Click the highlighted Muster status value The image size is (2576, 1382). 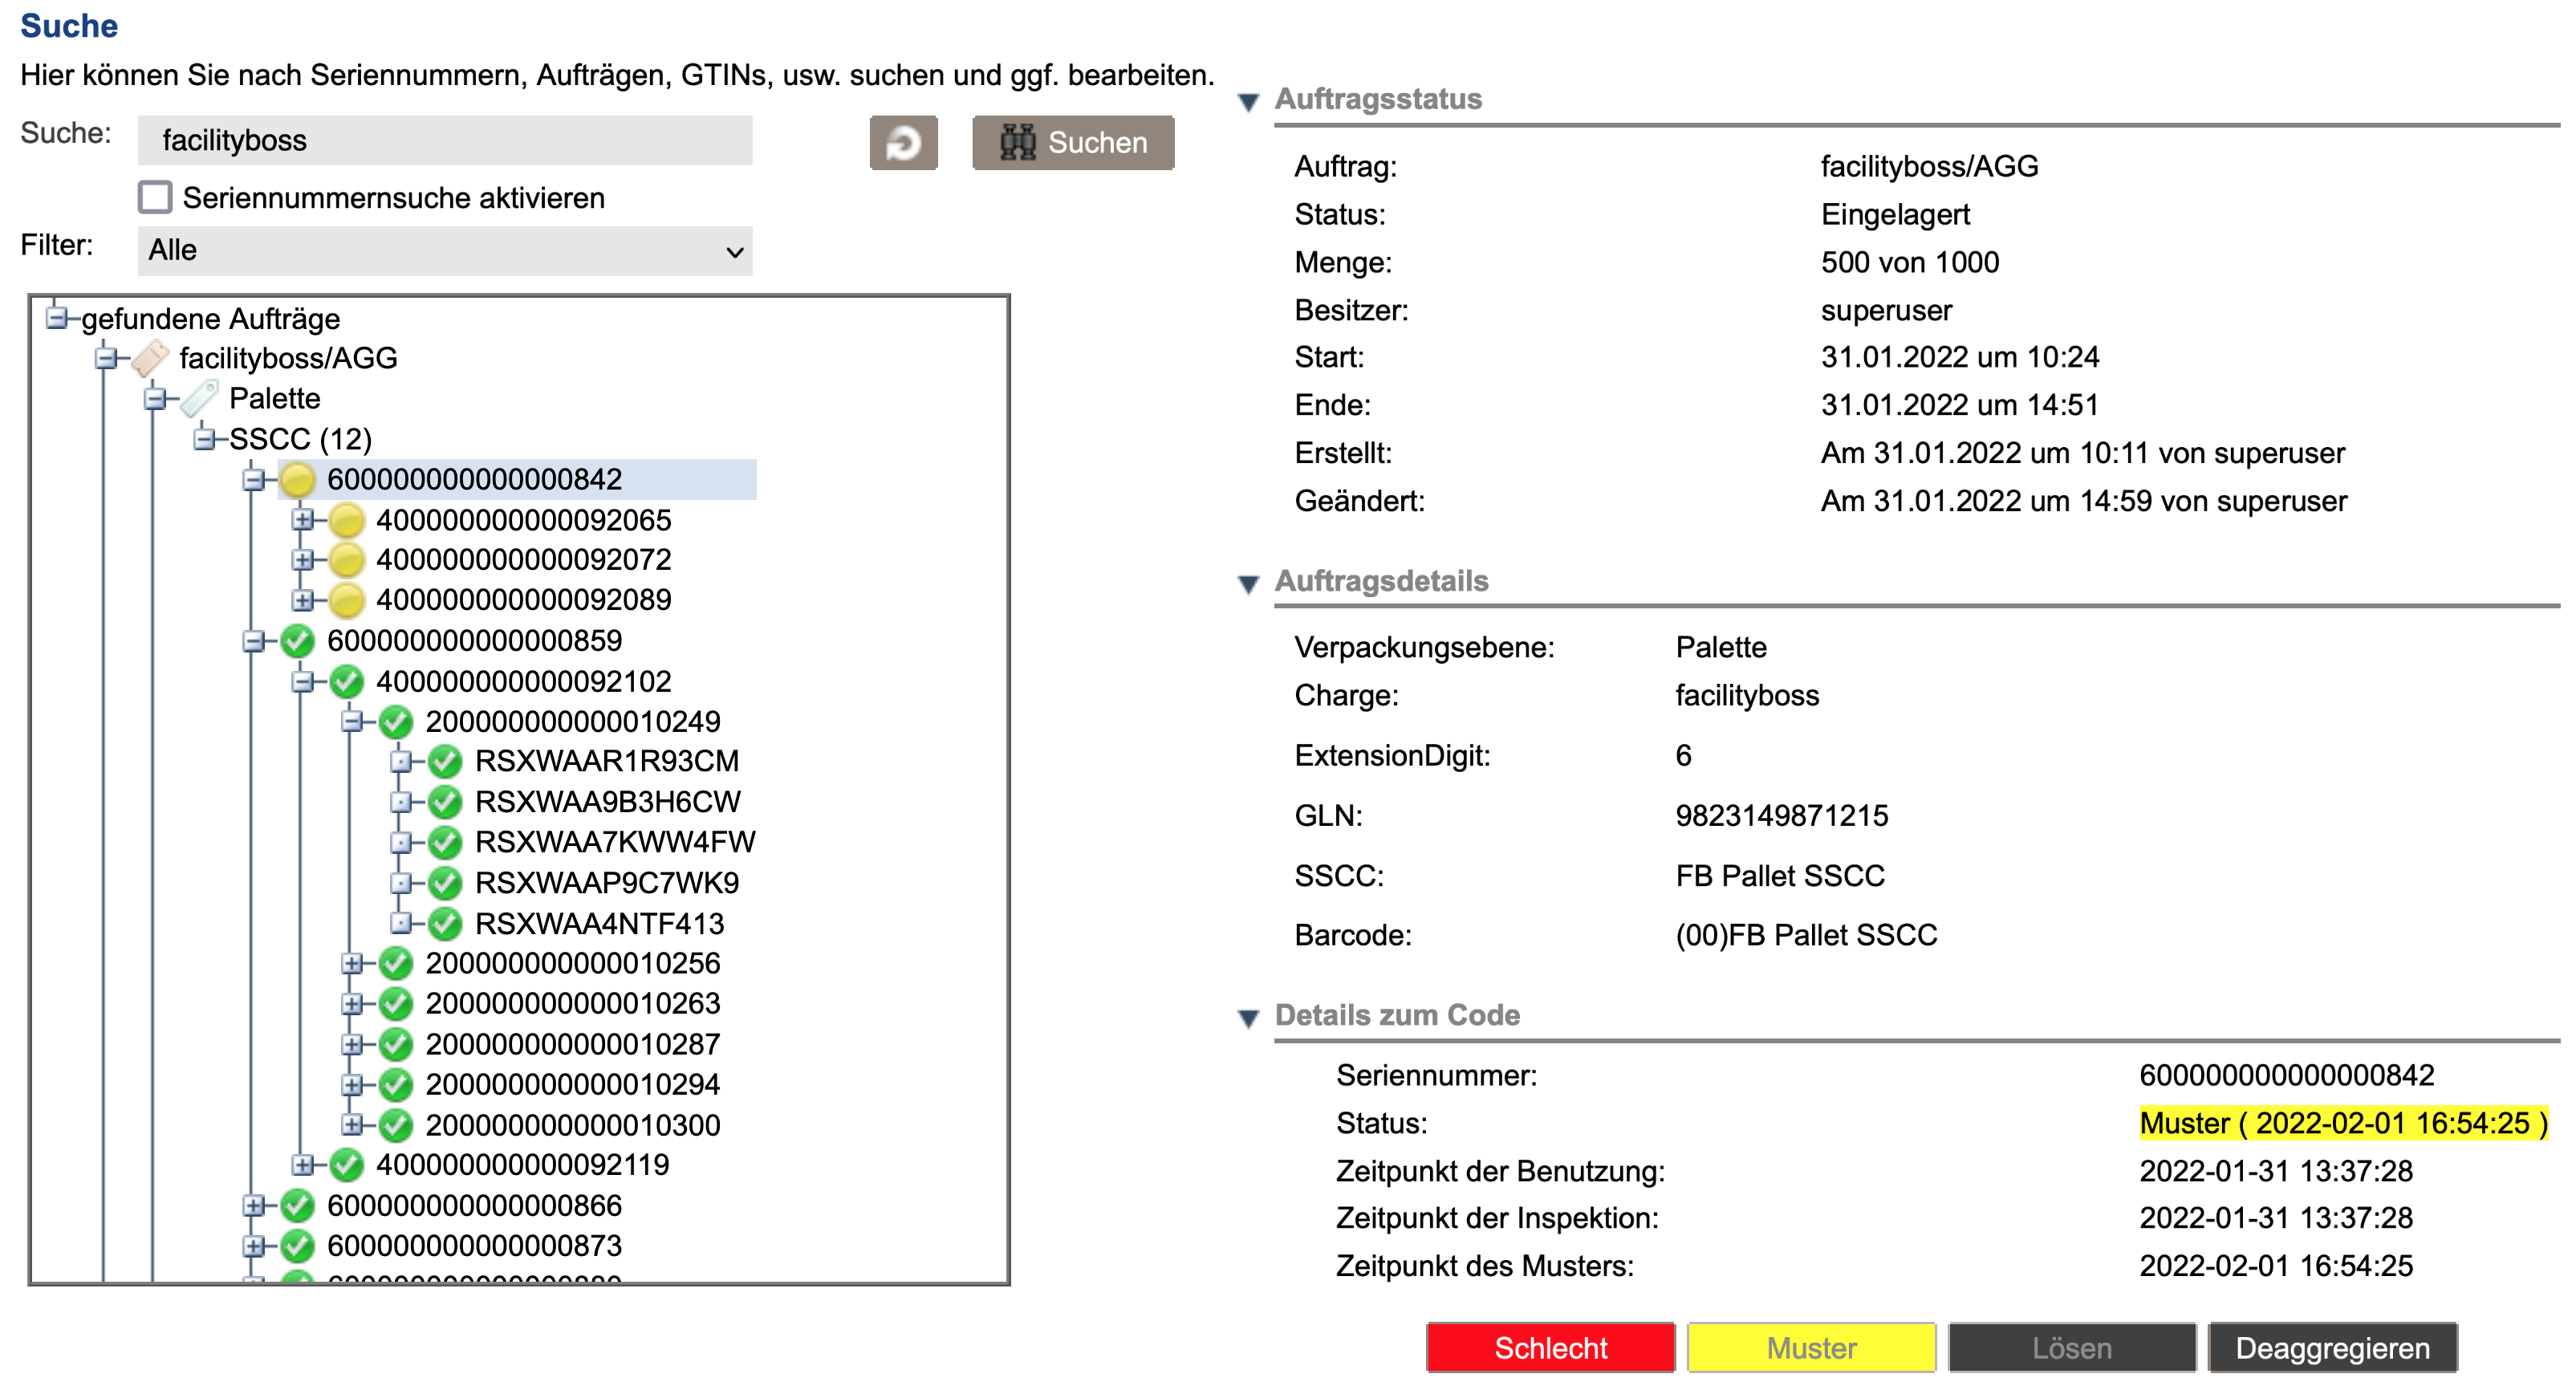2343,1123
